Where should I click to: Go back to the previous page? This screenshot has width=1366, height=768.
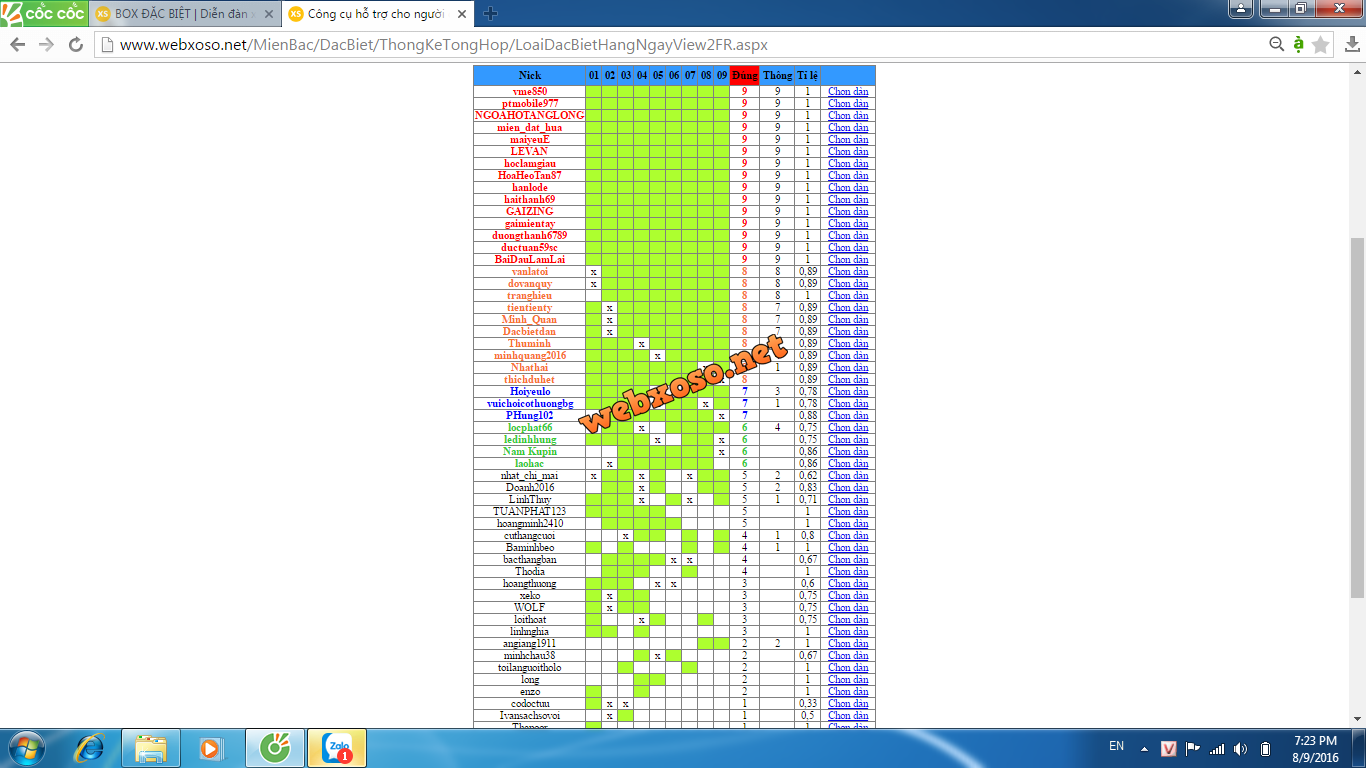(17, 45)
